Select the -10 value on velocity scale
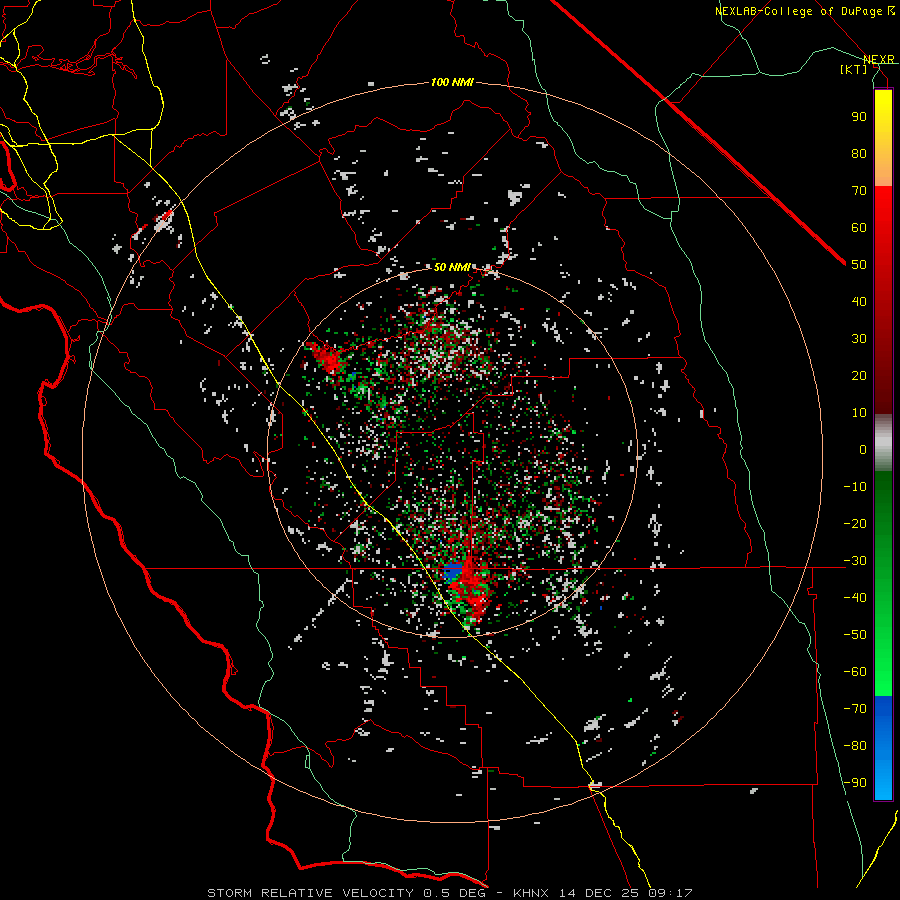The height and width of the screenshot is (900, 900). pyautogui.click(x=855, y=487)
